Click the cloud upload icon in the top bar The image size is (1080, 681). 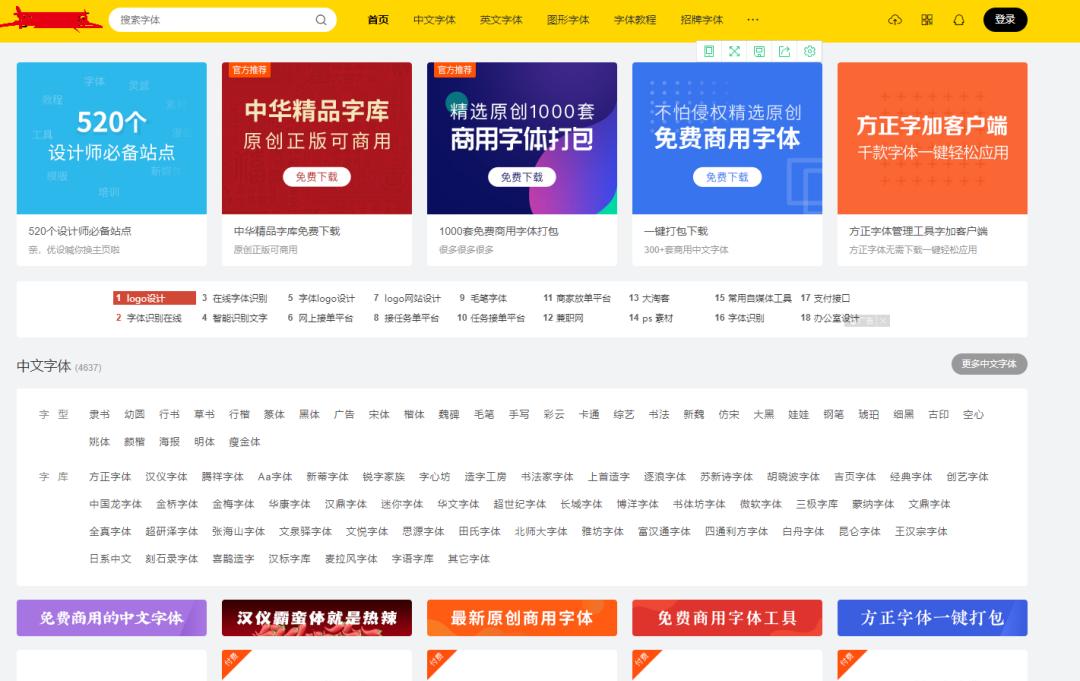tap(895, 19)
